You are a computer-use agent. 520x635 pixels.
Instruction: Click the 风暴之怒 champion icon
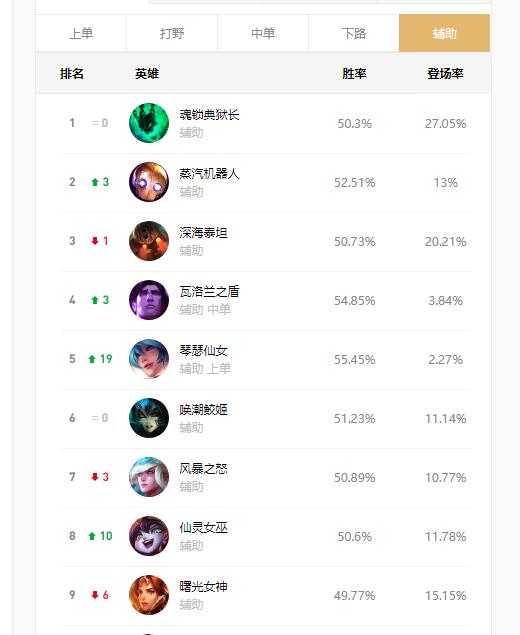[x=149, y=477]
